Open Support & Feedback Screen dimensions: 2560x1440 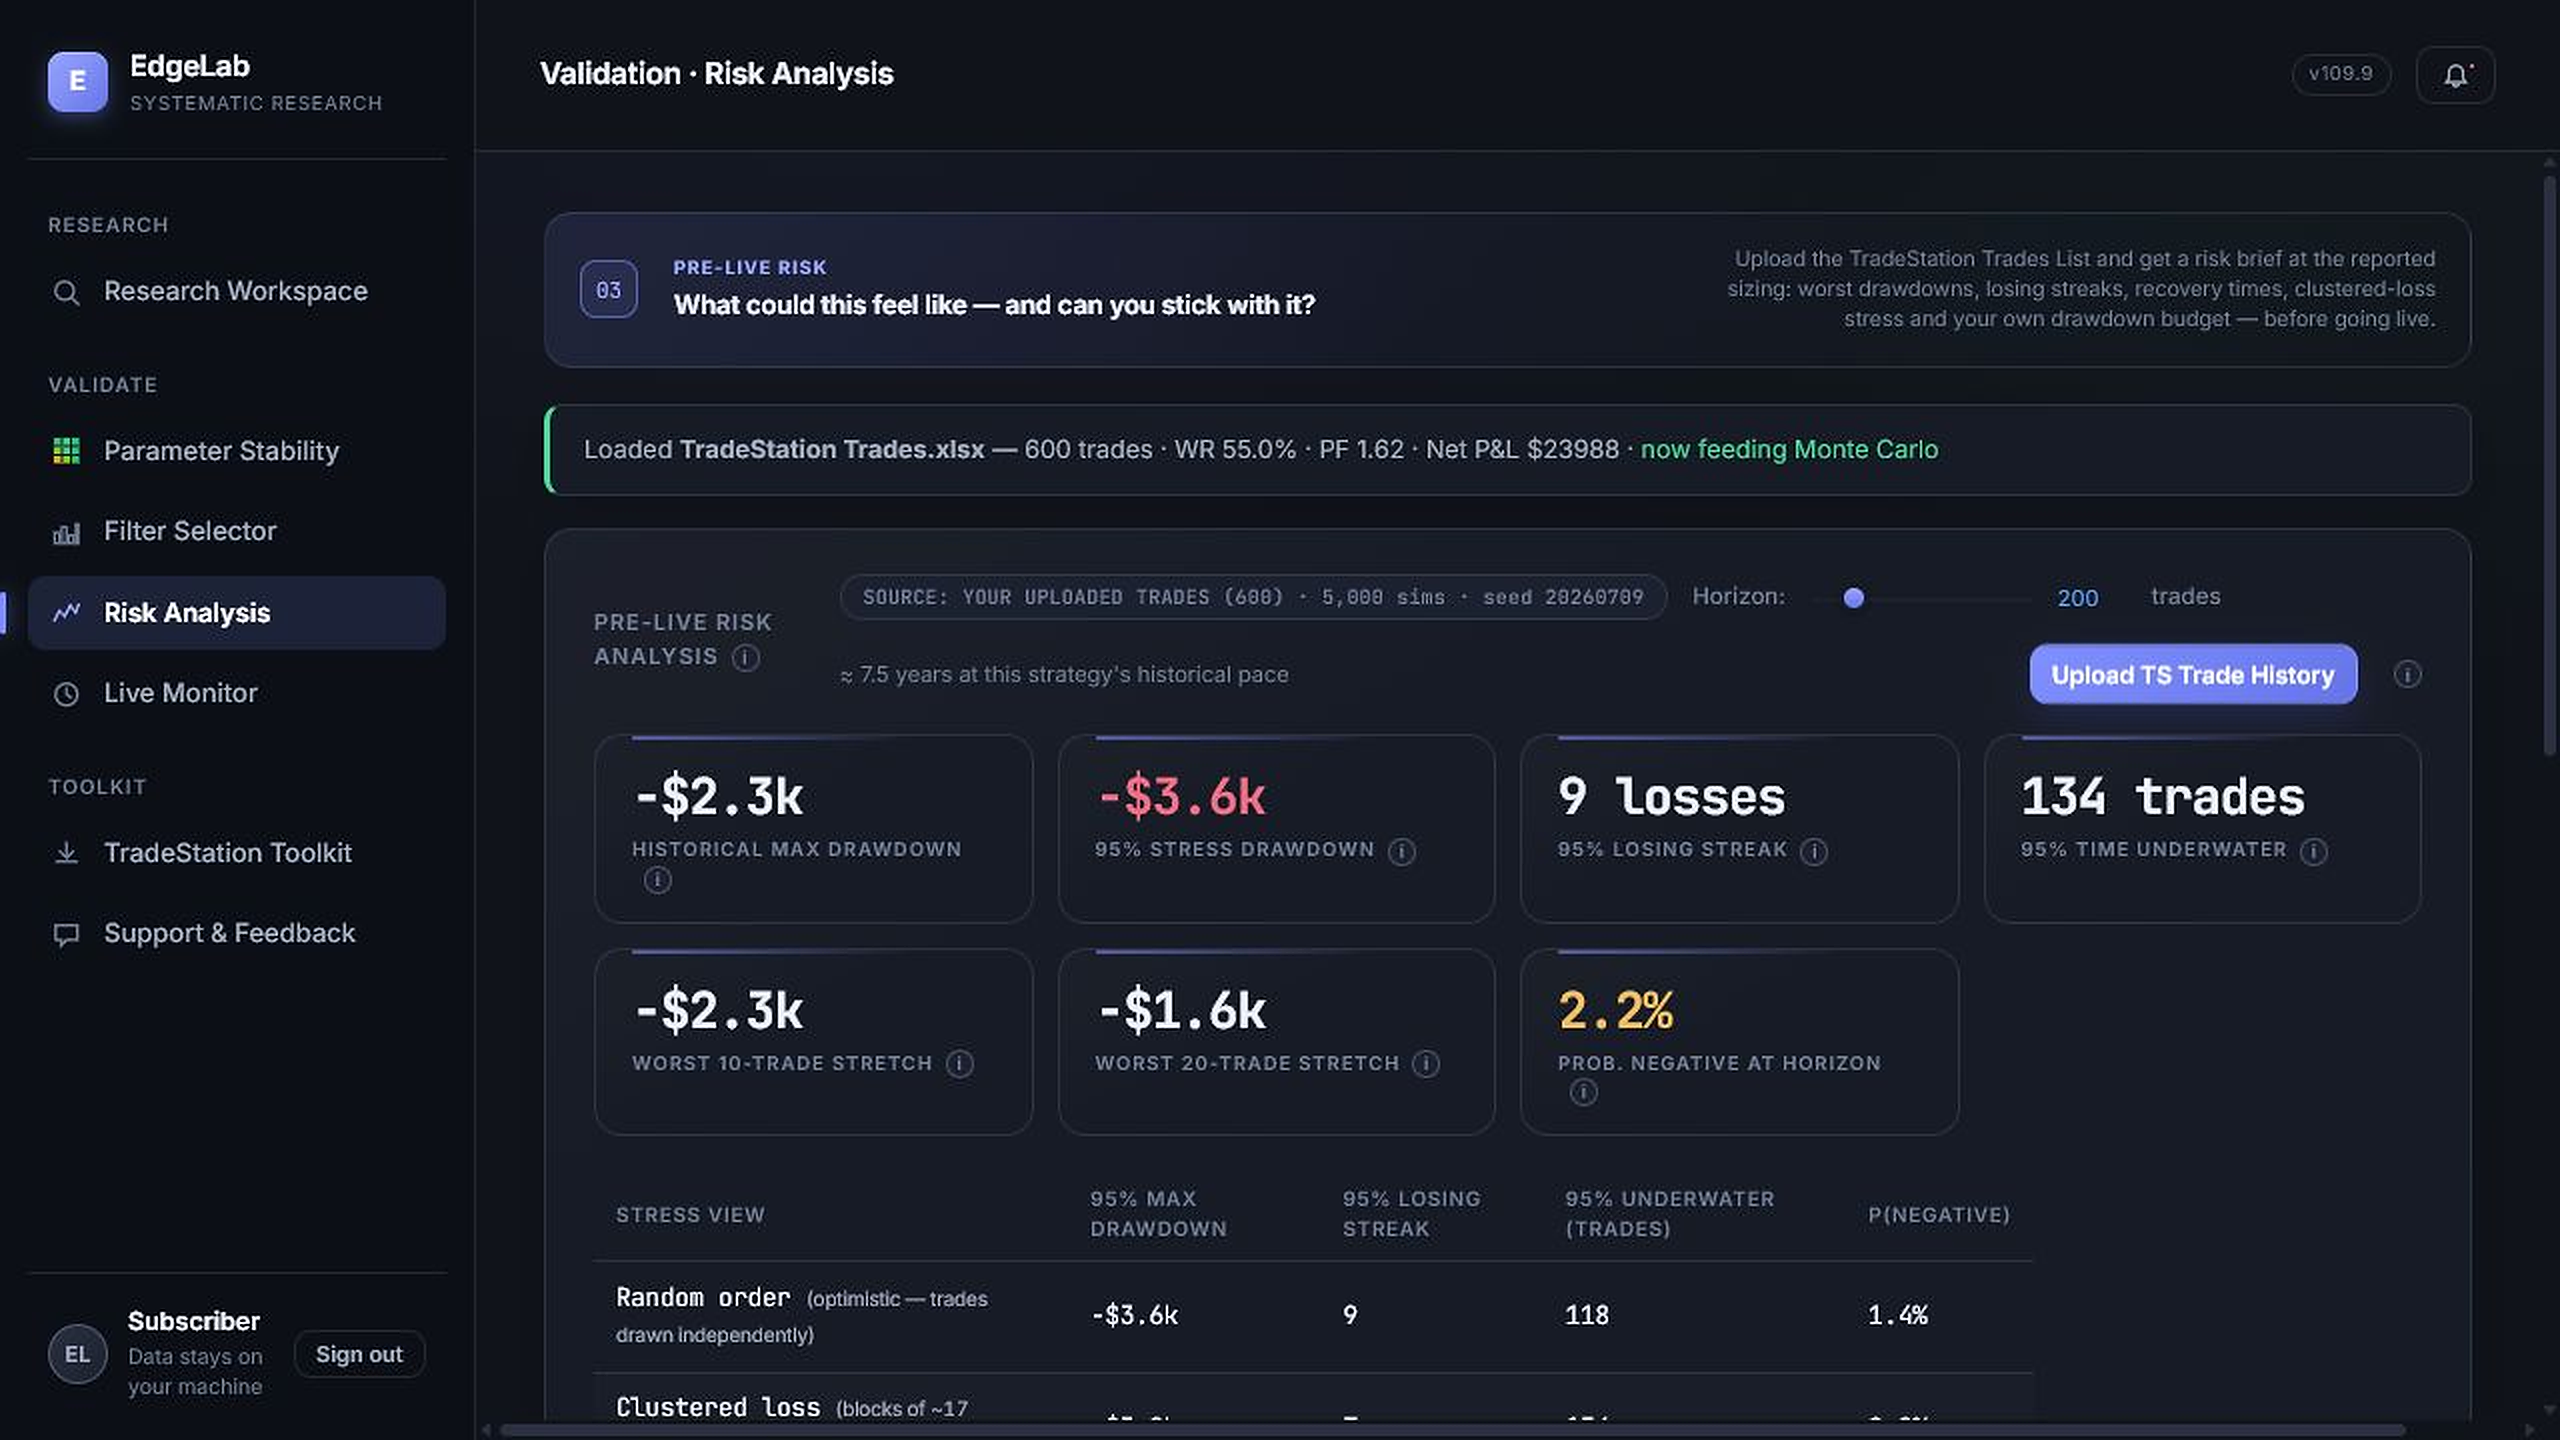(x=236, y=933)
